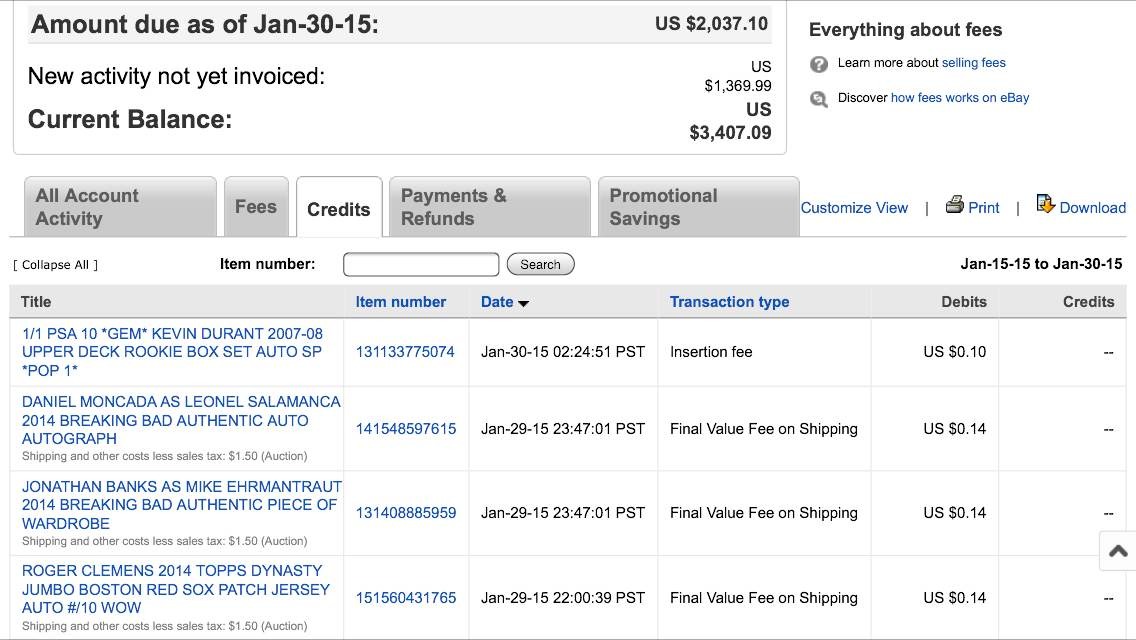This screenshot has width=1136, height=640.
Task: Switch to the Fees tab
Action: pyautogui.click(x=255, y=207)
